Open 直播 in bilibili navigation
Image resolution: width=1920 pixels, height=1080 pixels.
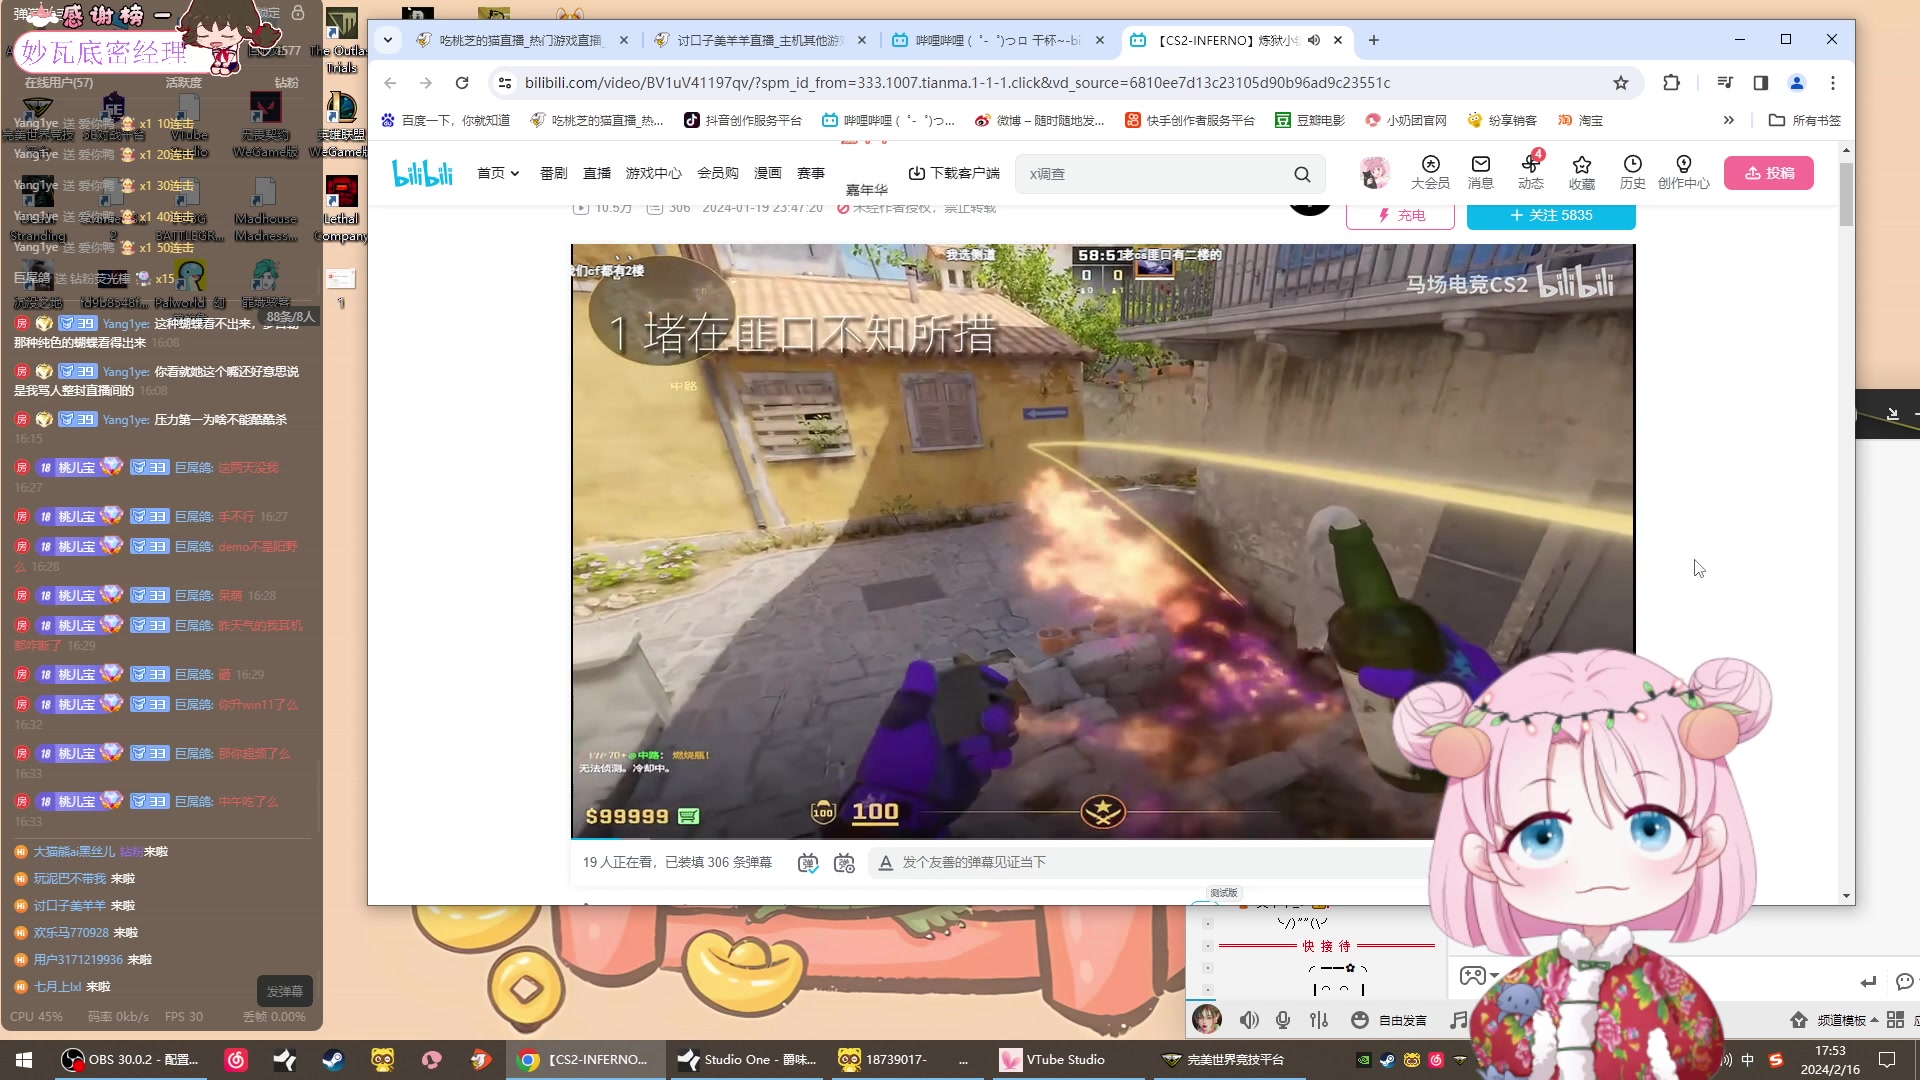pos(597,173)
